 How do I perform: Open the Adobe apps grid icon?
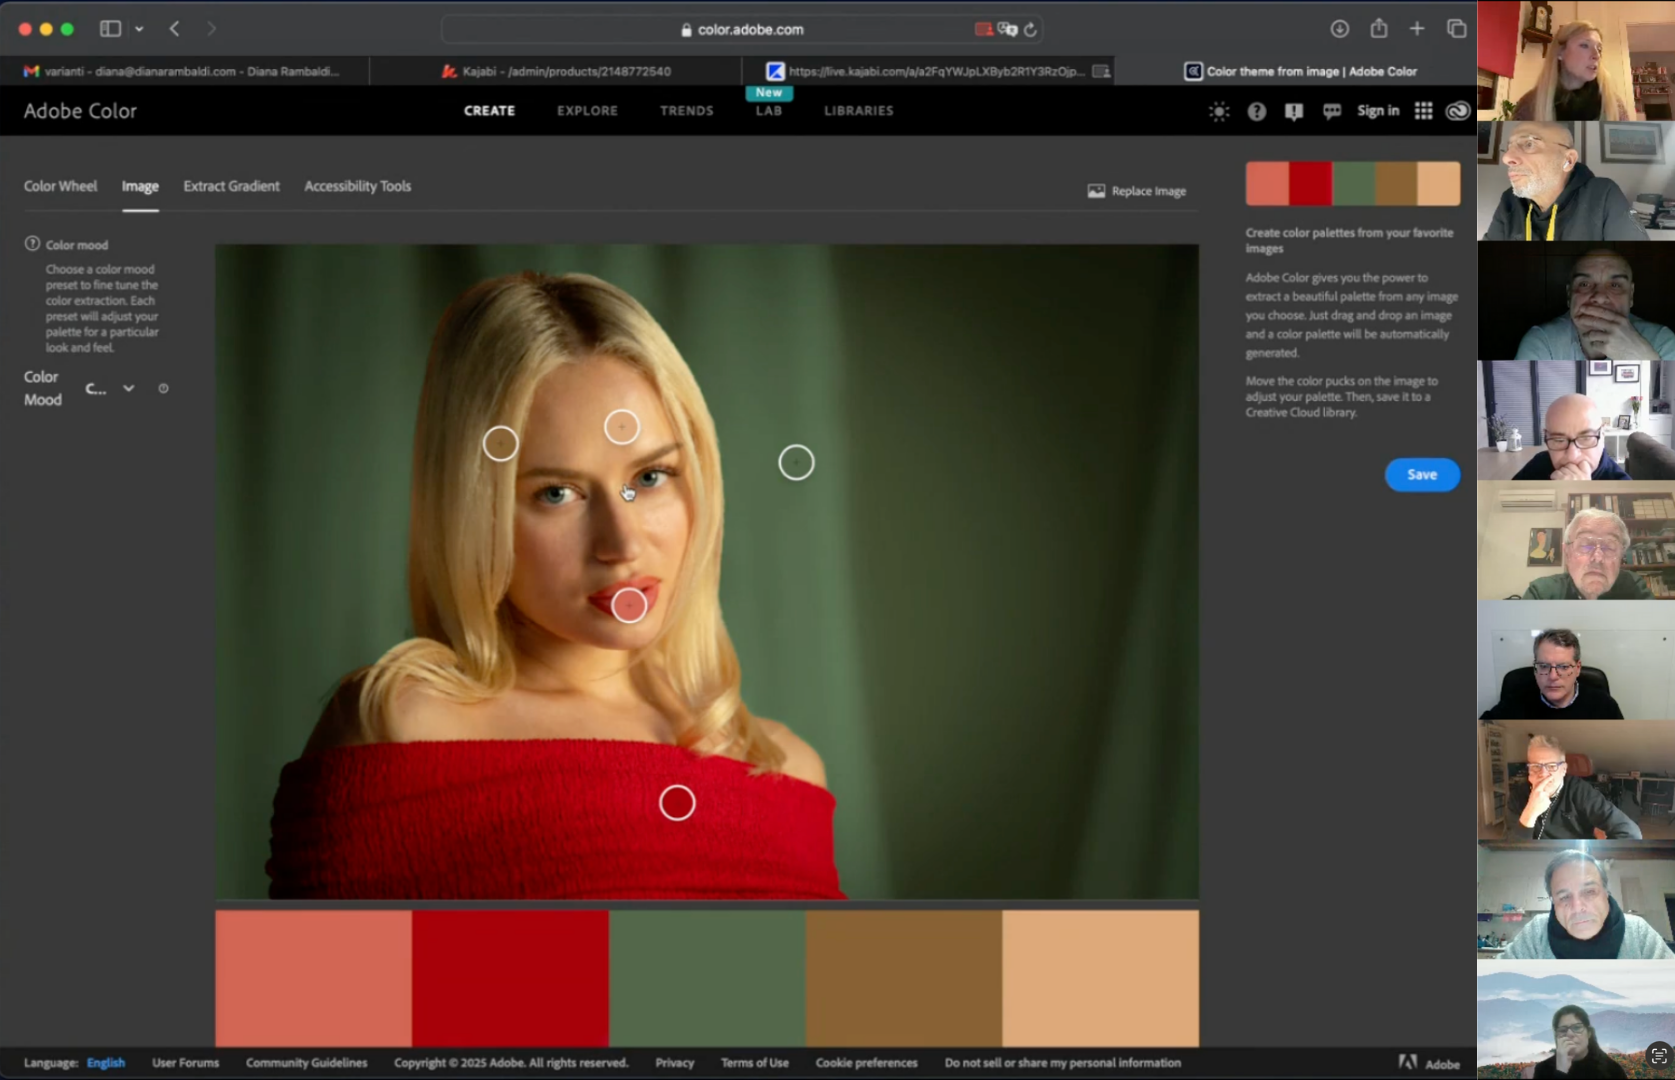point(1423,111)
